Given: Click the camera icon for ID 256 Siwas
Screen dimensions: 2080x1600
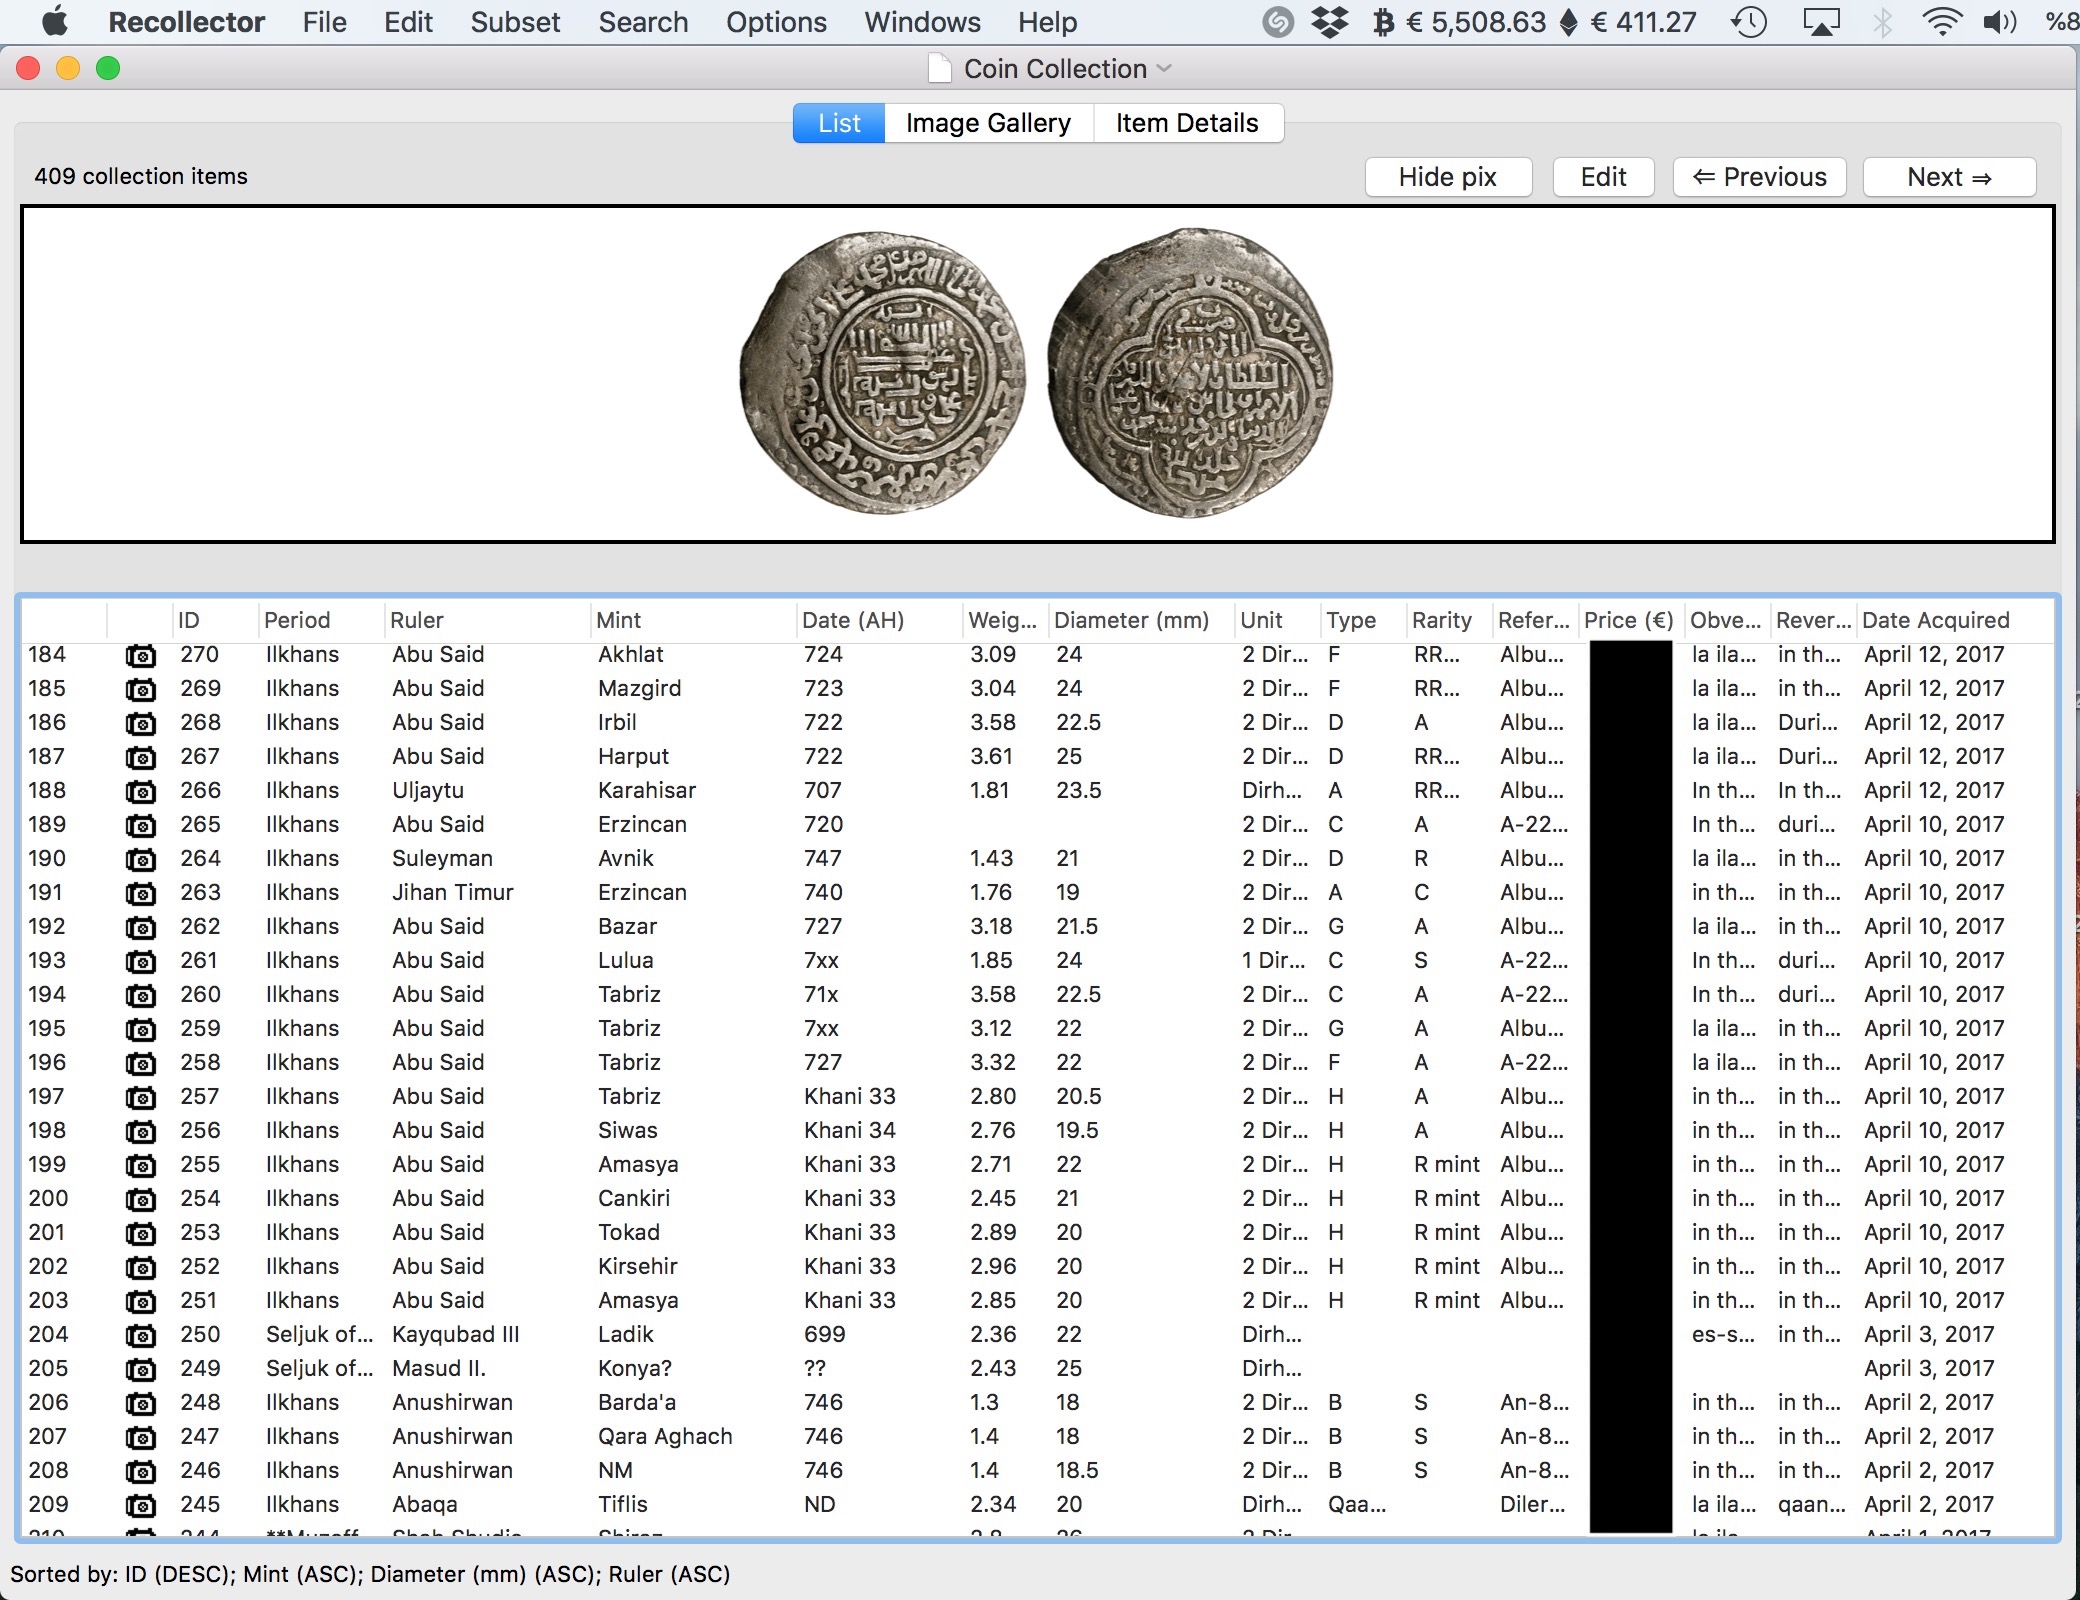Looking at the screenshot, I should 140,1132.
